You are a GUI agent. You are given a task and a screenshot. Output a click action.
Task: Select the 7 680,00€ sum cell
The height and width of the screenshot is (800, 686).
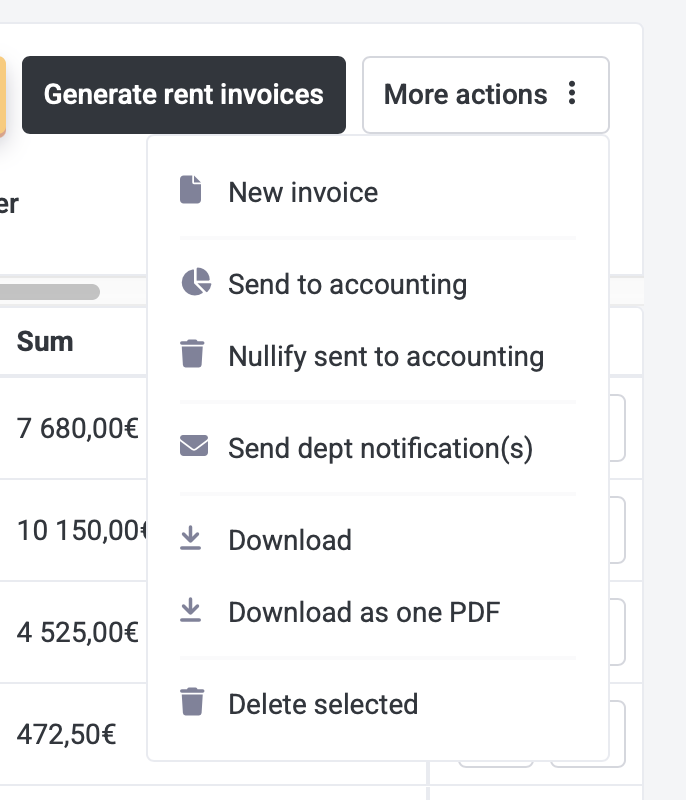(77, 428)
